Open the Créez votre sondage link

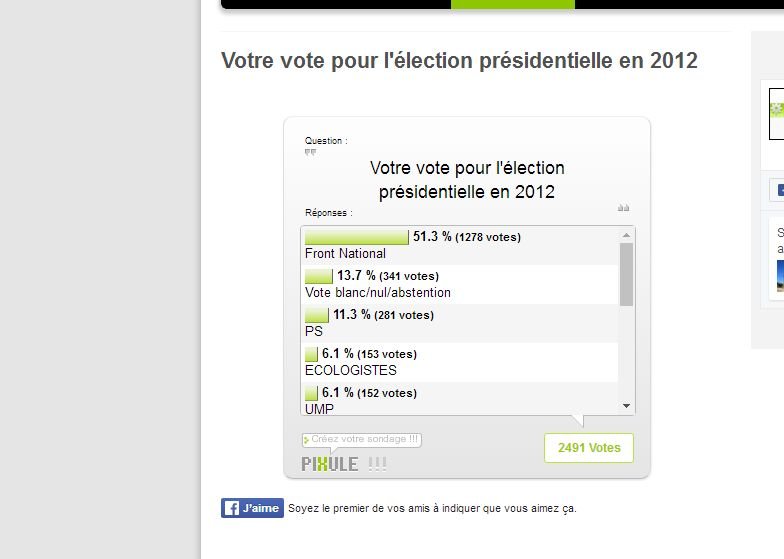pyautogui.click(x=362, y=440)
